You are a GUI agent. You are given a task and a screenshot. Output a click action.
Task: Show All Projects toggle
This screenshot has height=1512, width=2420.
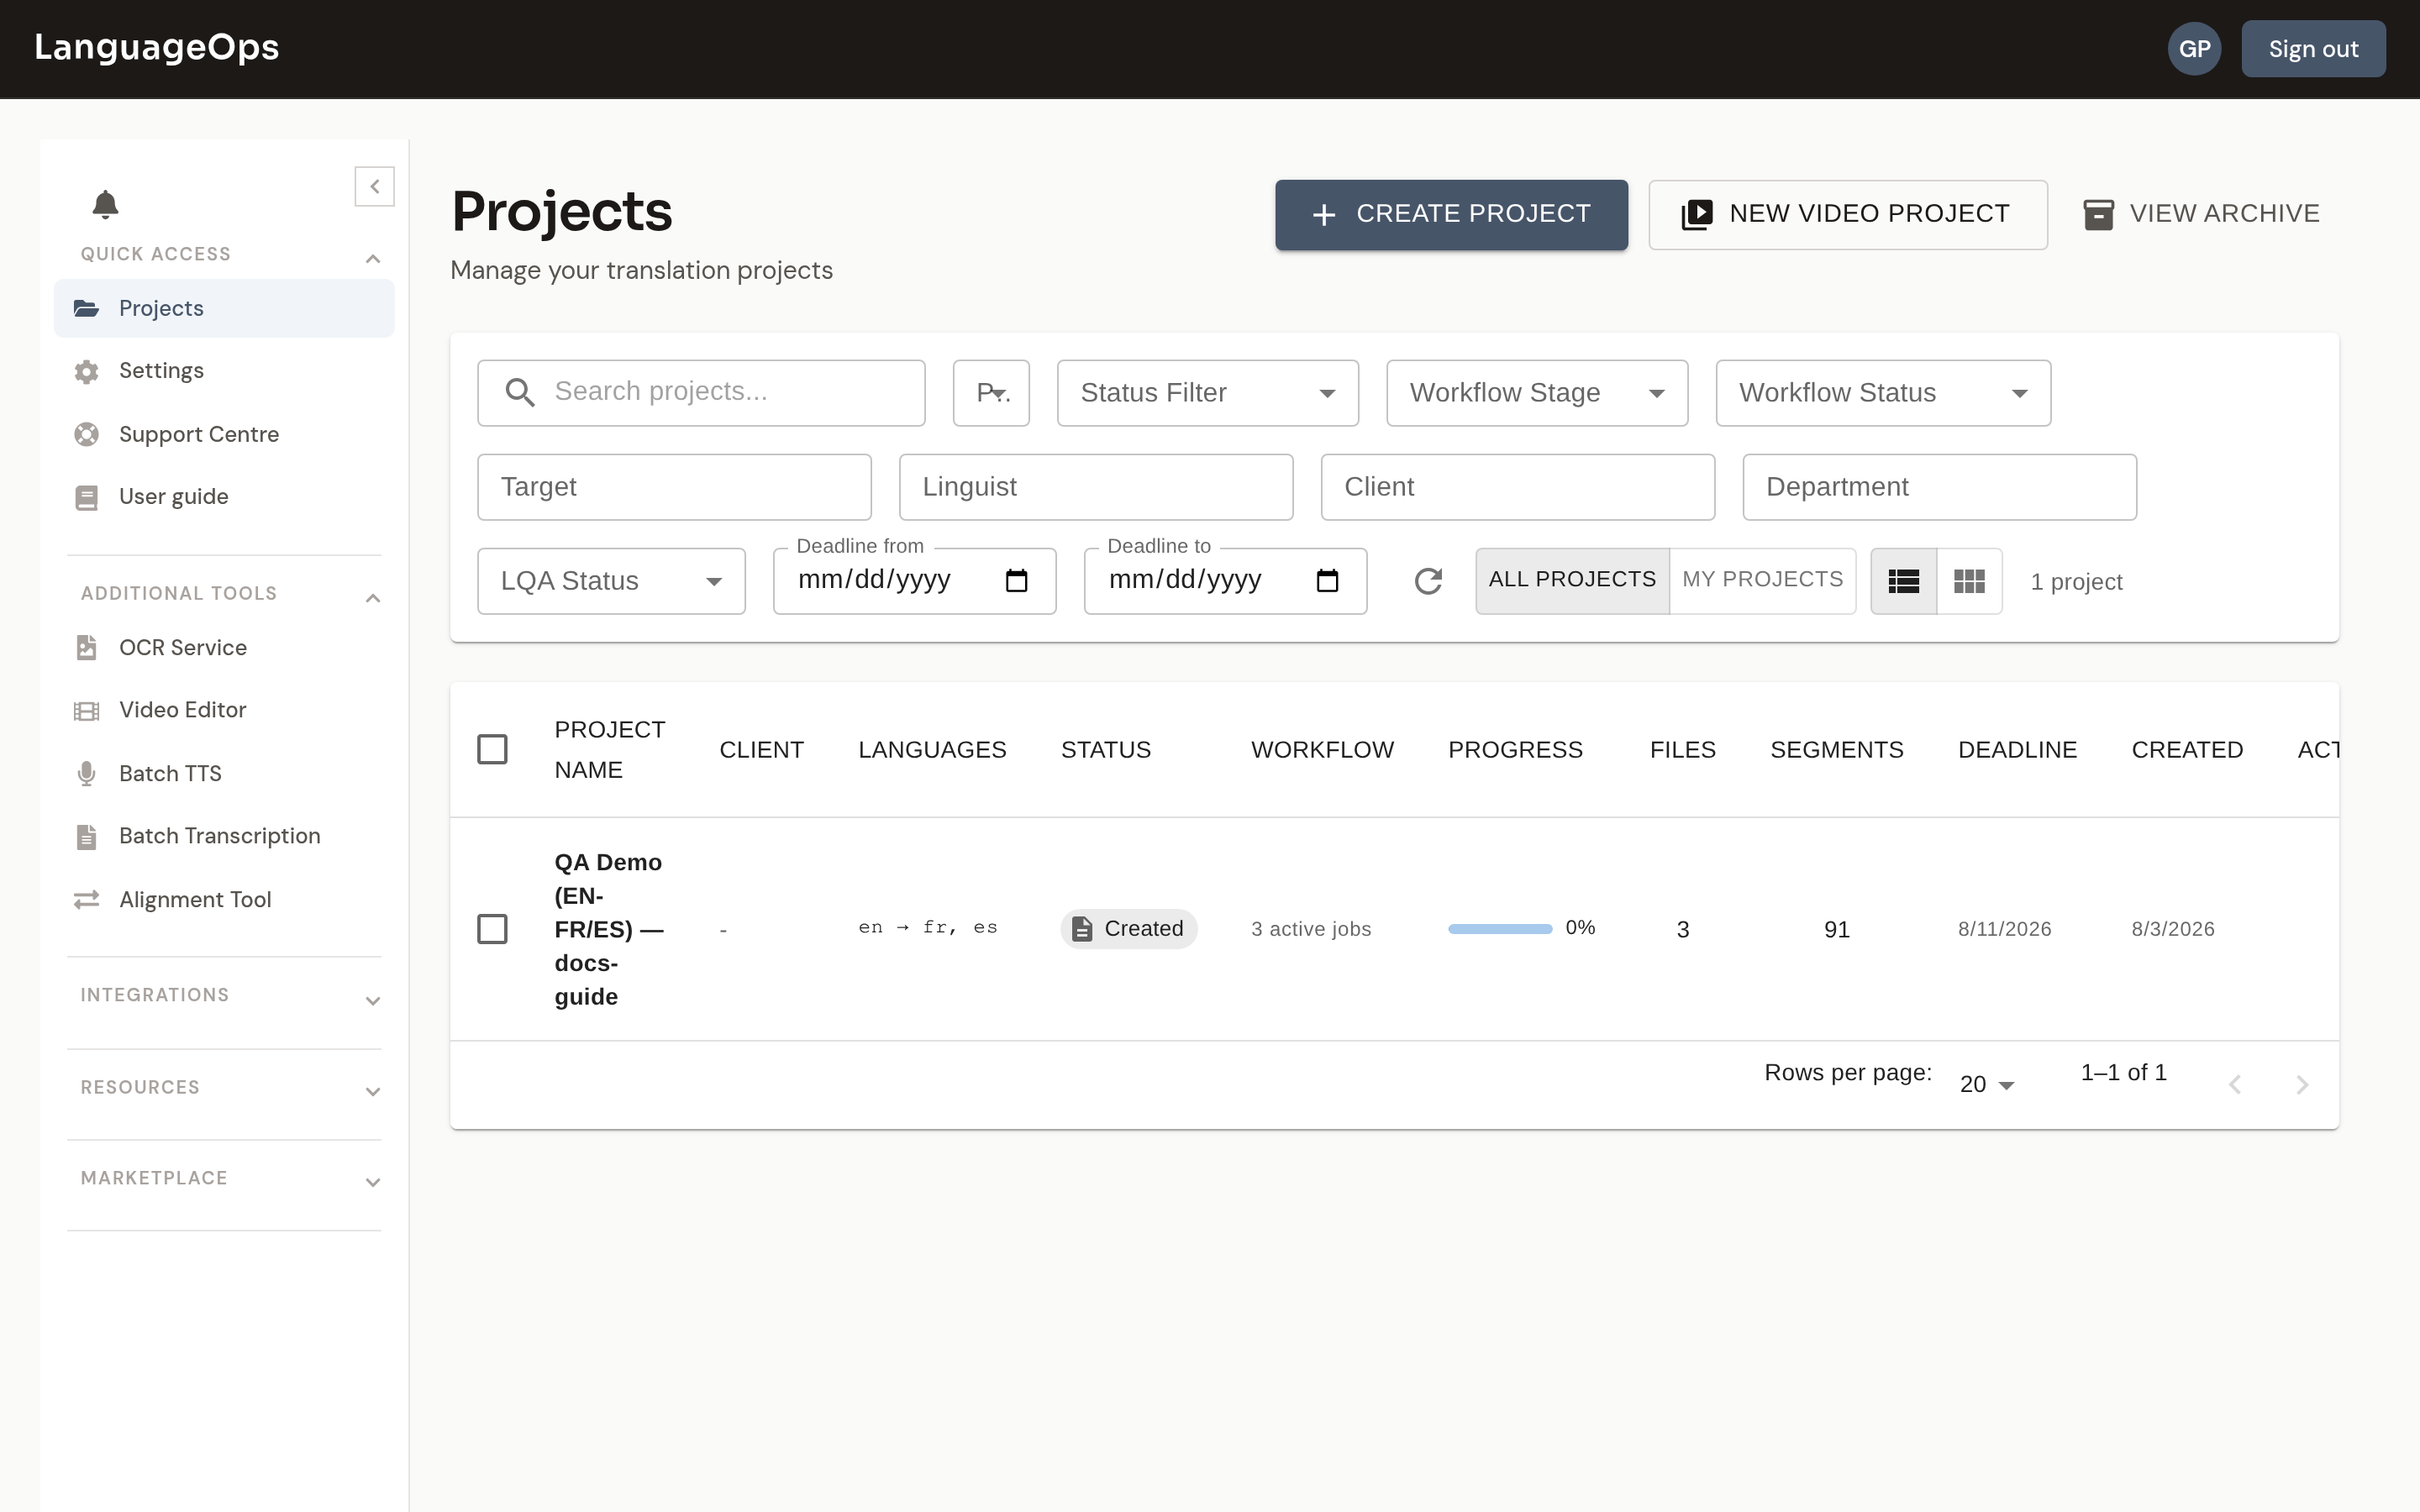(1572, 580)
